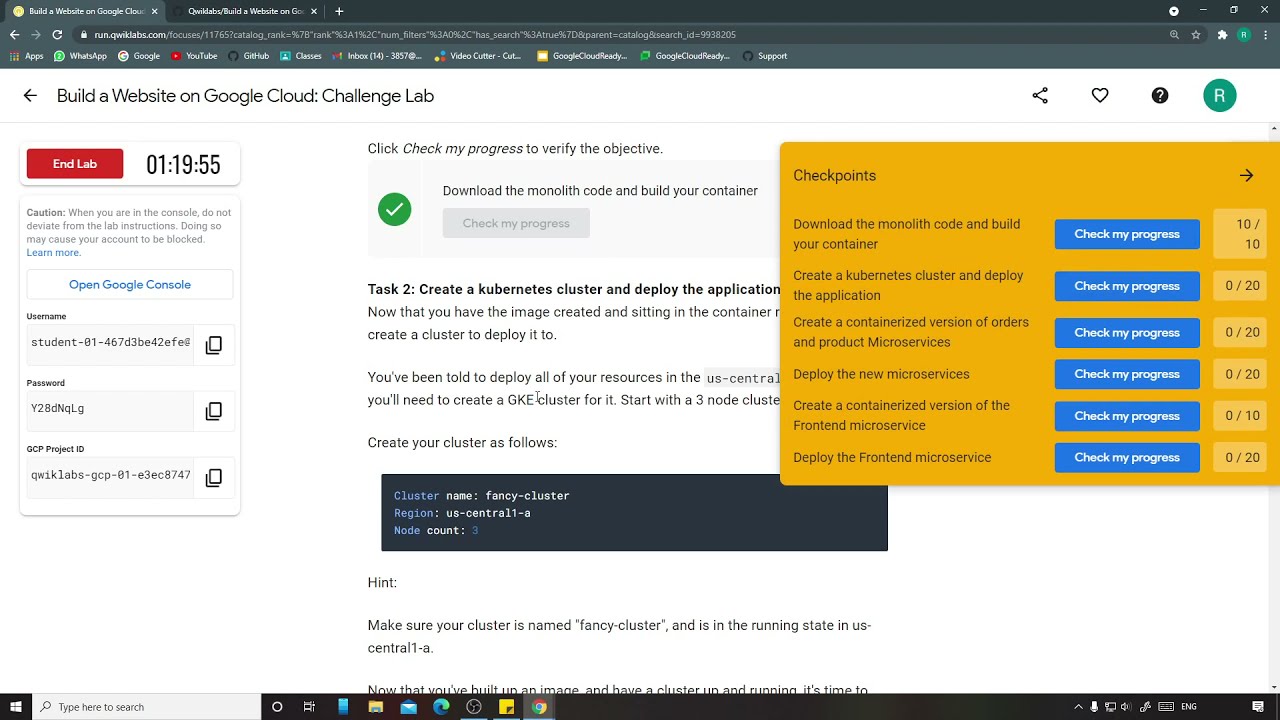
Task: Click the lab timer 01:19:55
Action: click(x=183, y=165)
